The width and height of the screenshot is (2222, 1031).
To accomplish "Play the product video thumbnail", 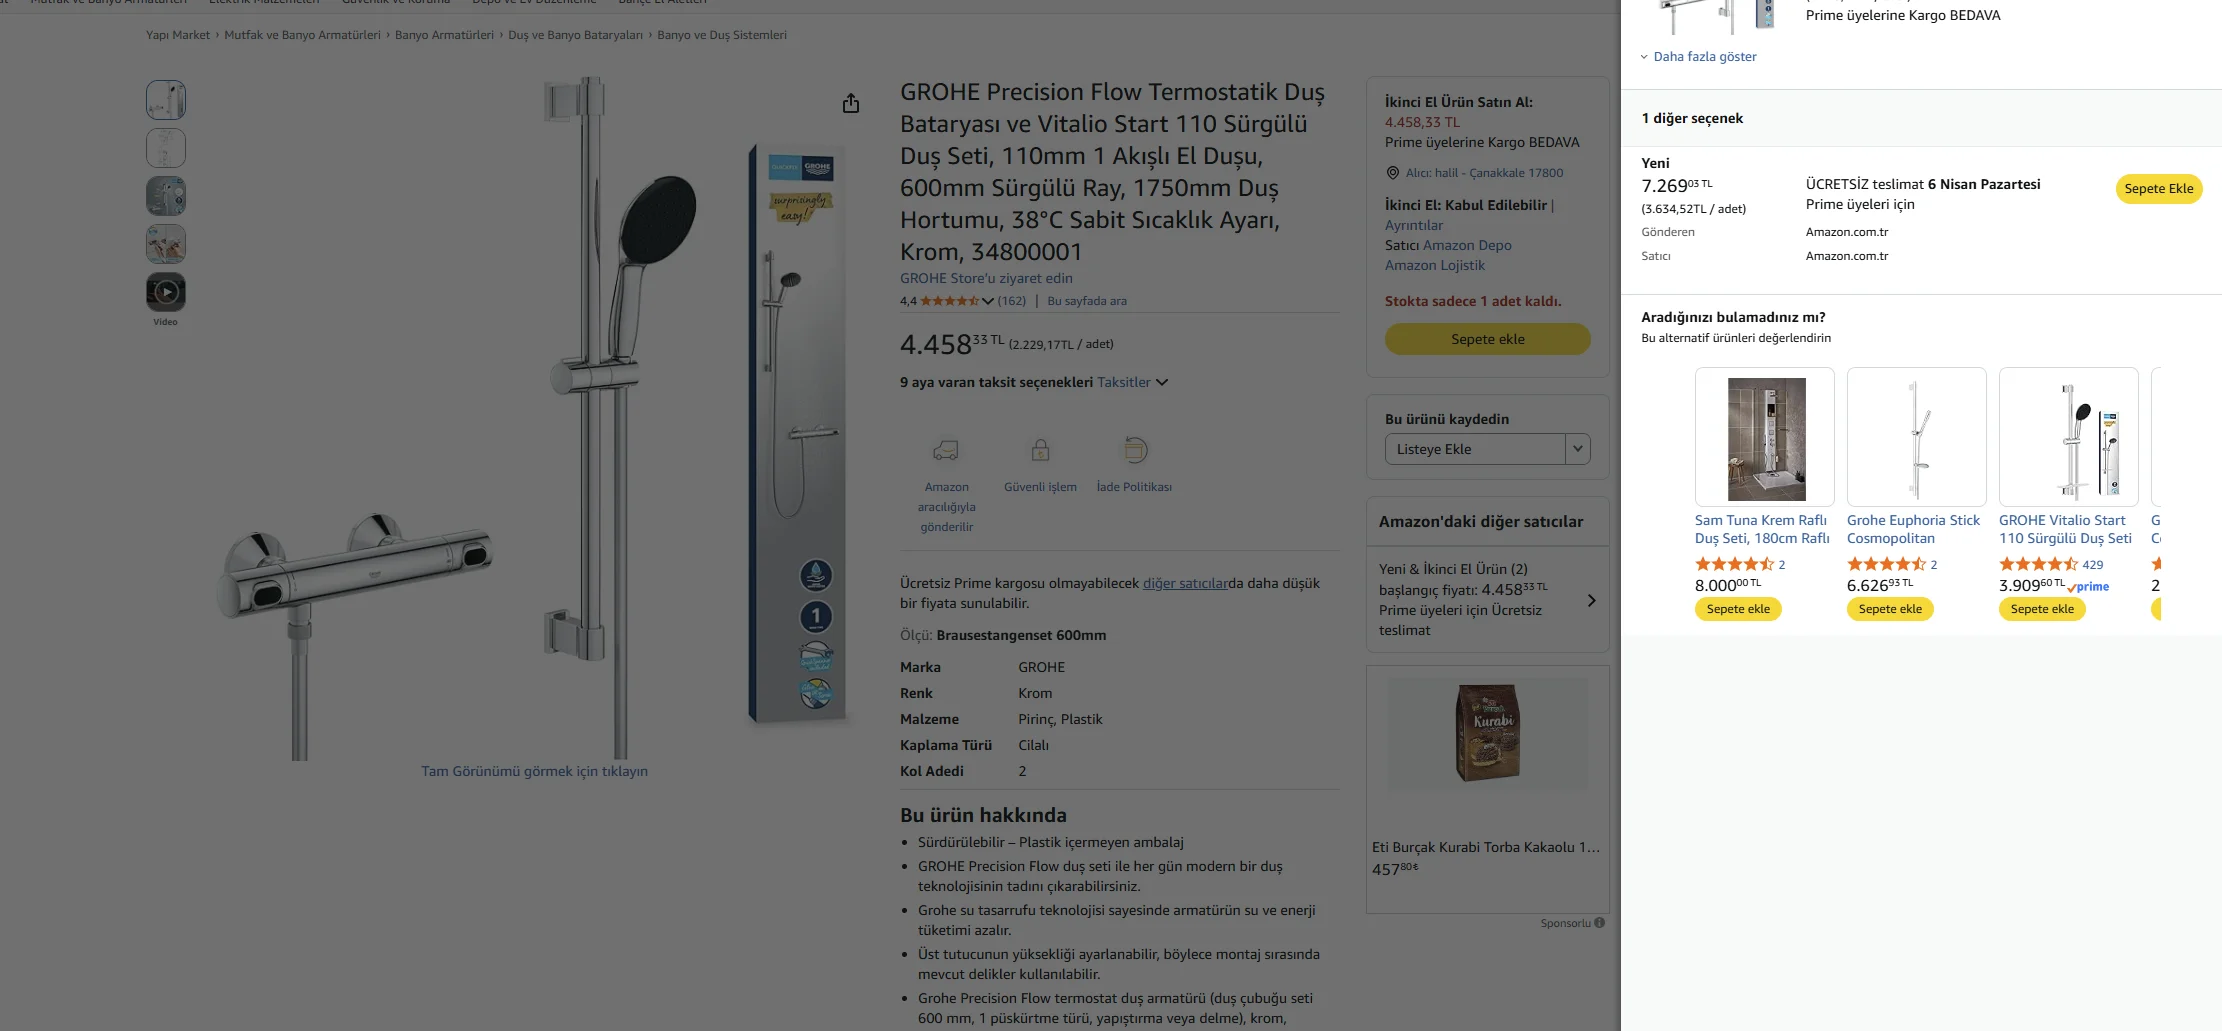I will coord(166,292).
